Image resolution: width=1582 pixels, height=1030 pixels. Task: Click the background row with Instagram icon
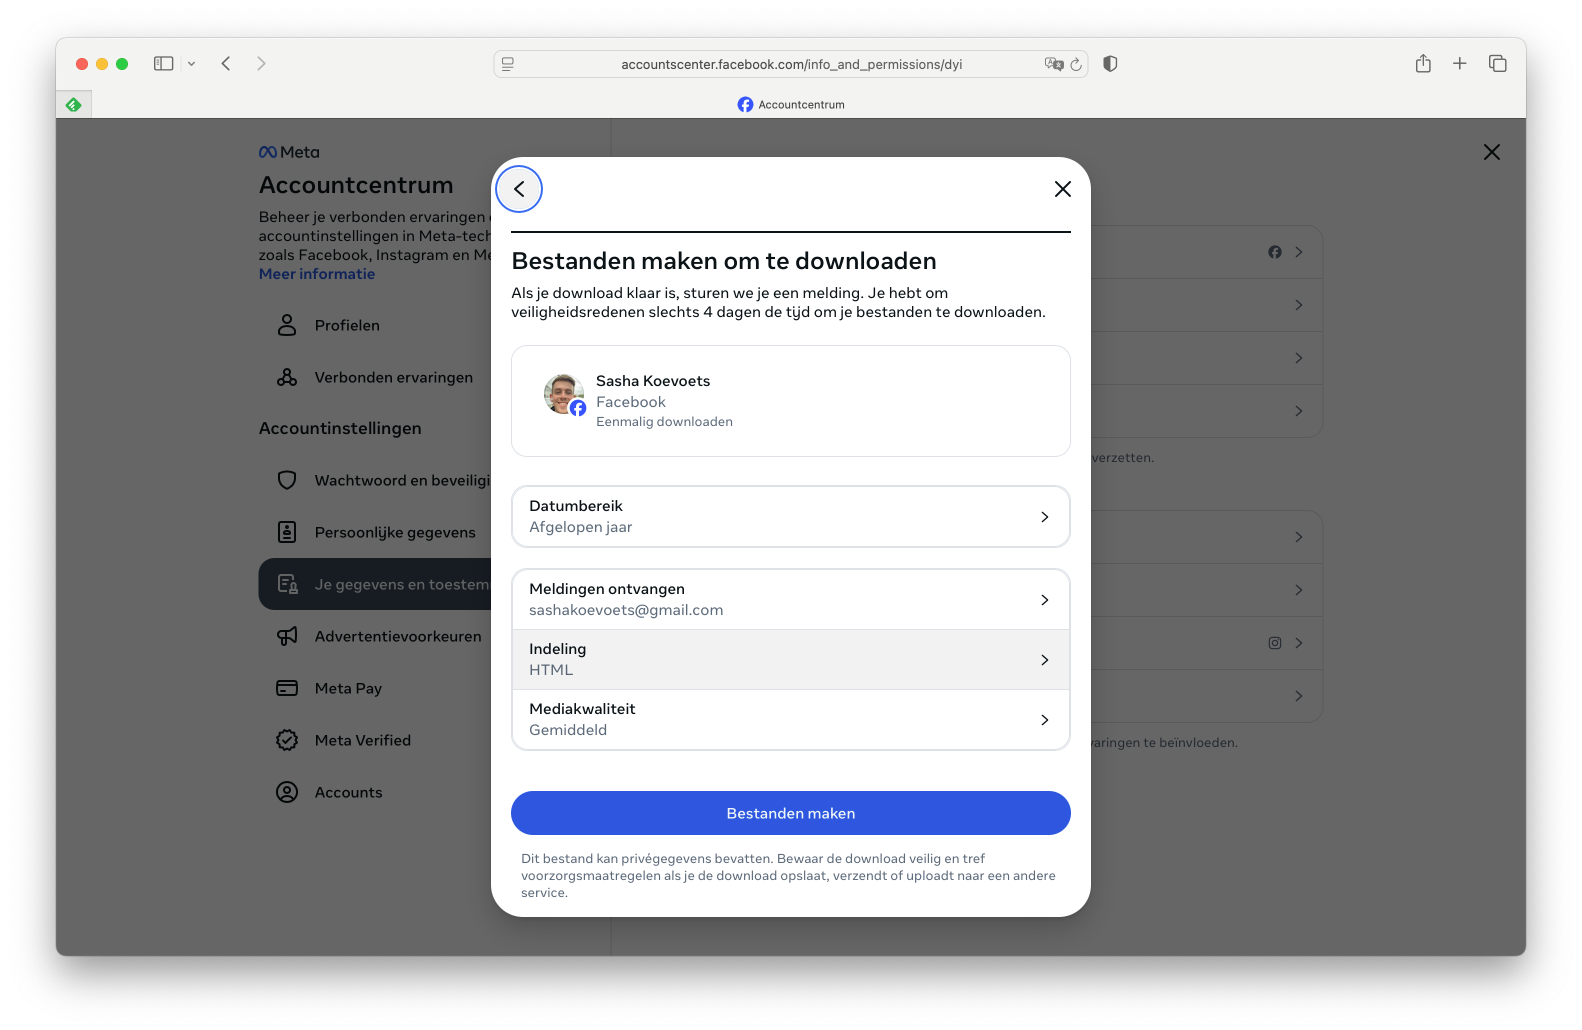(1206, 643)
